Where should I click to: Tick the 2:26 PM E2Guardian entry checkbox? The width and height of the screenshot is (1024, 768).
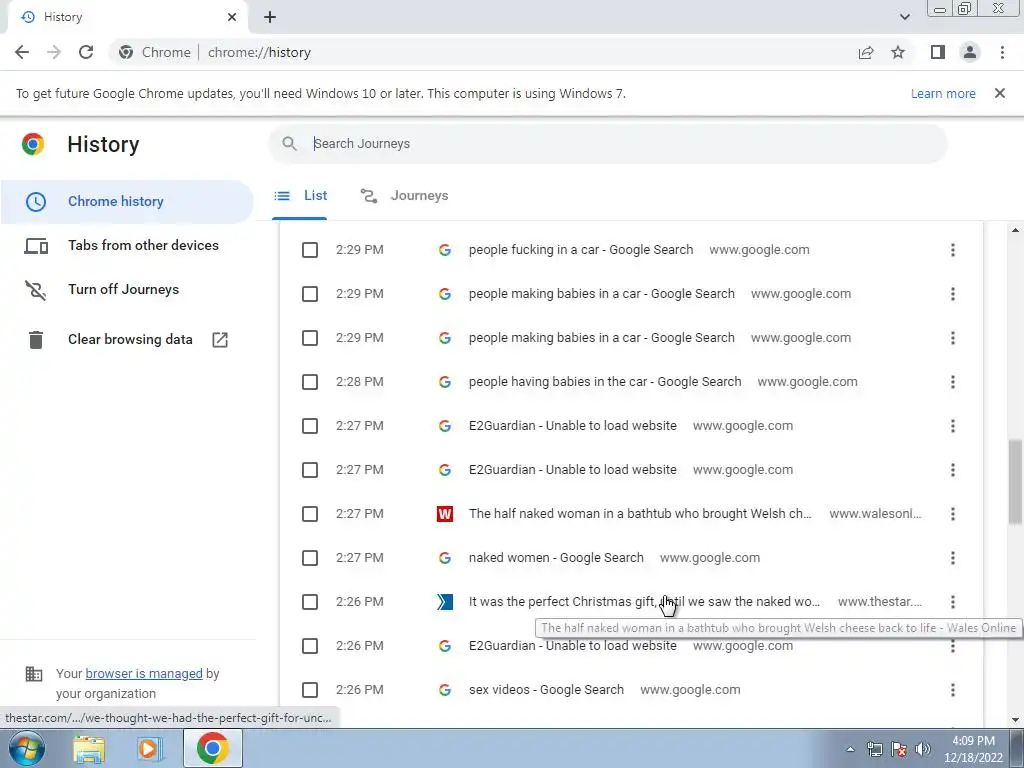310,646
